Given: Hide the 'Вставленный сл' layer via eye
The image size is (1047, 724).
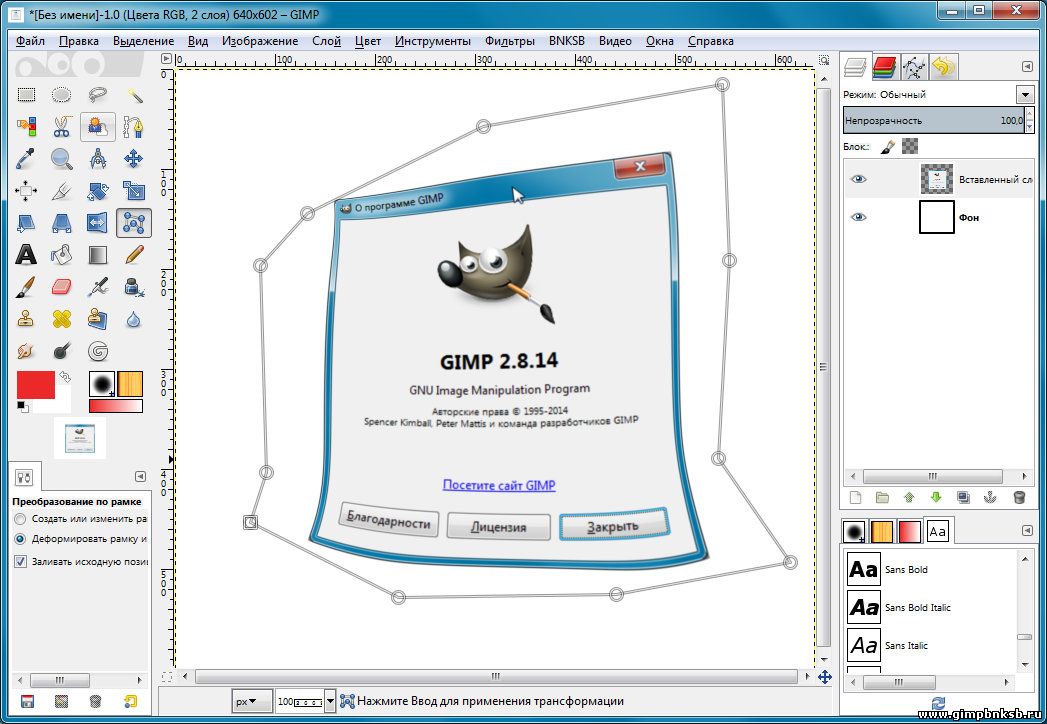Looking at the screenshot, I should click(859, 179).
